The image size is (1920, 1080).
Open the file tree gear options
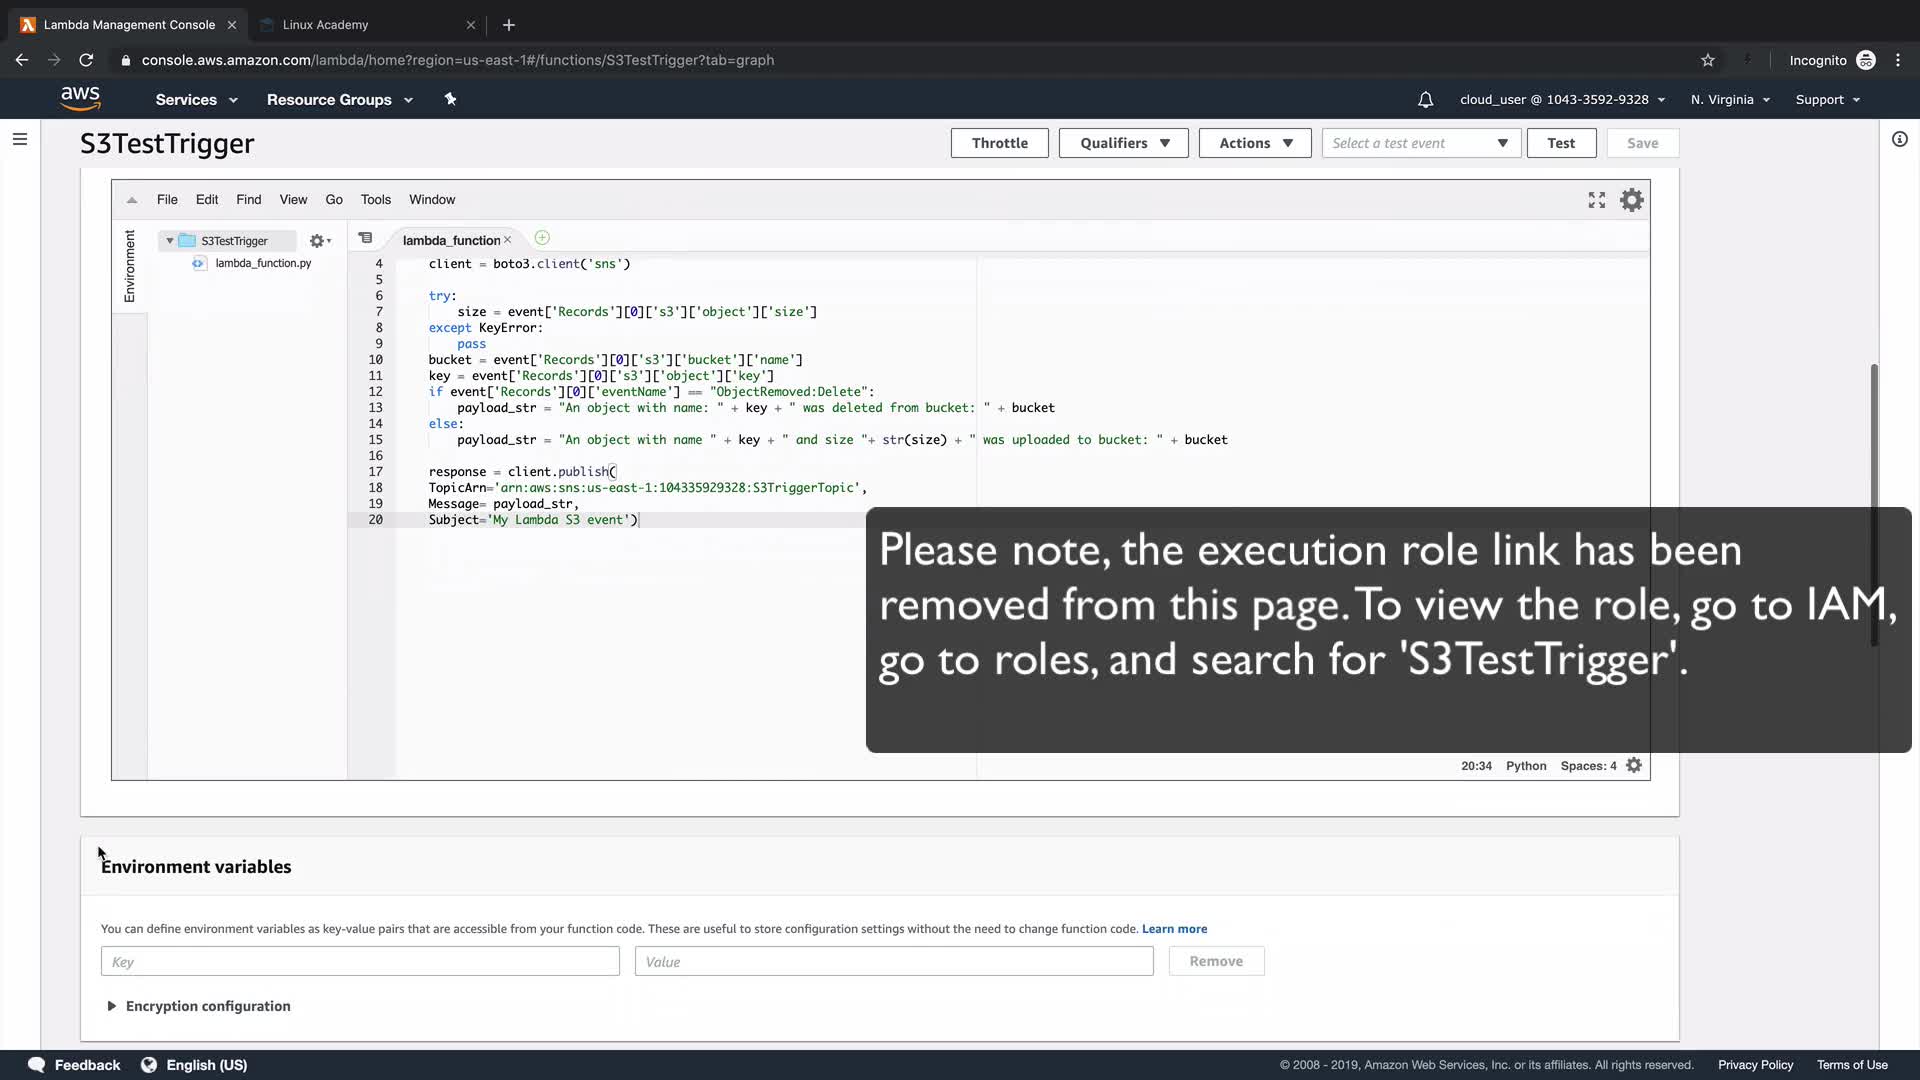(x=319, y=241)
